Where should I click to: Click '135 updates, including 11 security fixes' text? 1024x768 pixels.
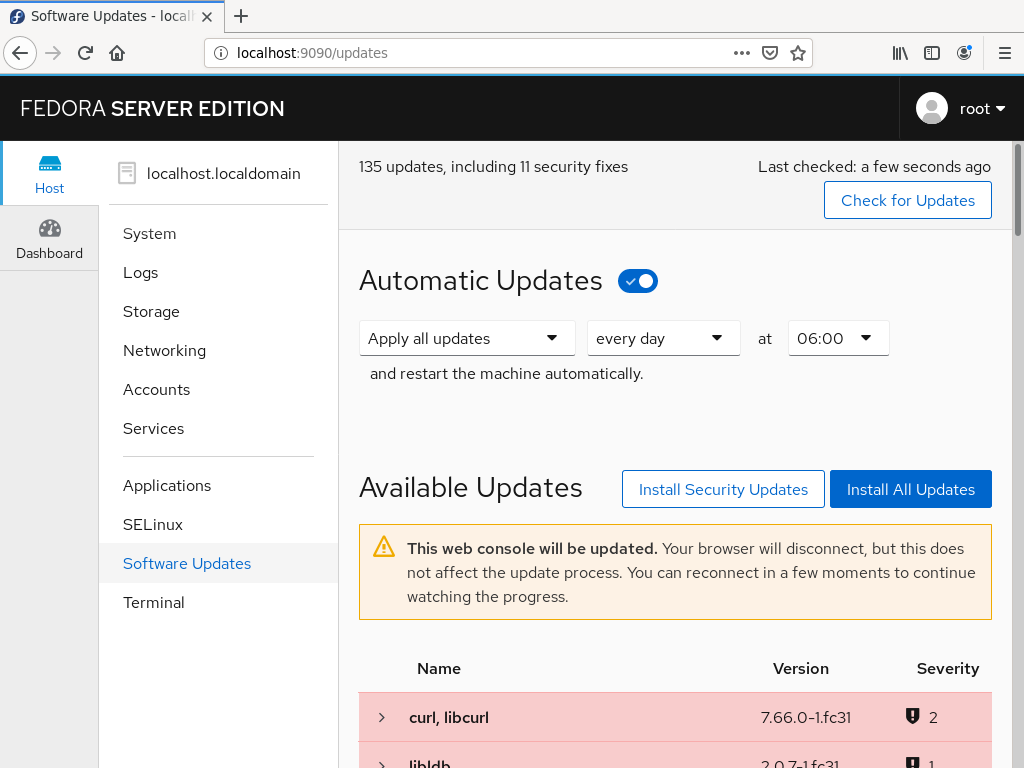[493, 167]
